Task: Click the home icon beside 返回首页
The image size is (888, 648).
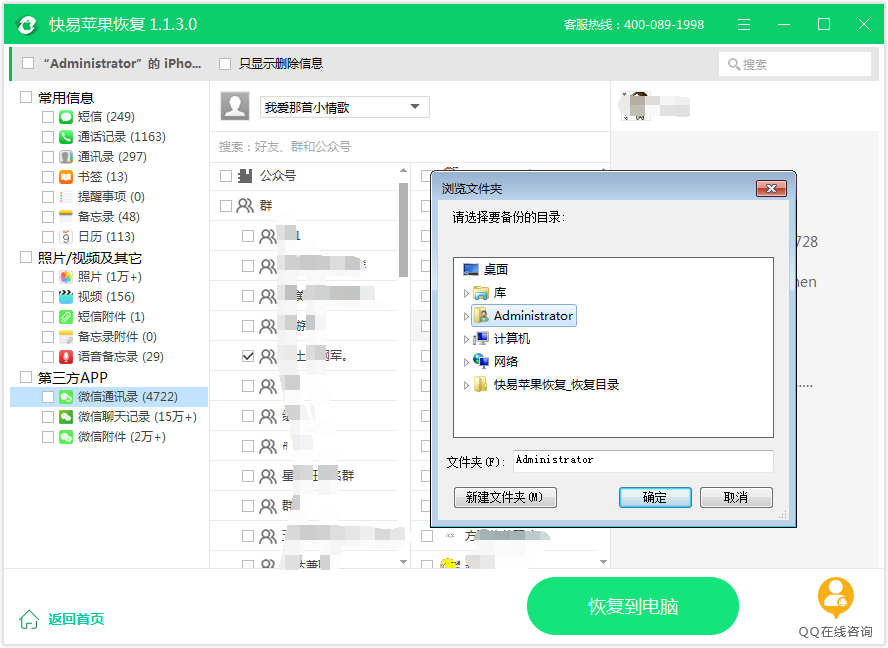Action: click(x=29, y=619)
